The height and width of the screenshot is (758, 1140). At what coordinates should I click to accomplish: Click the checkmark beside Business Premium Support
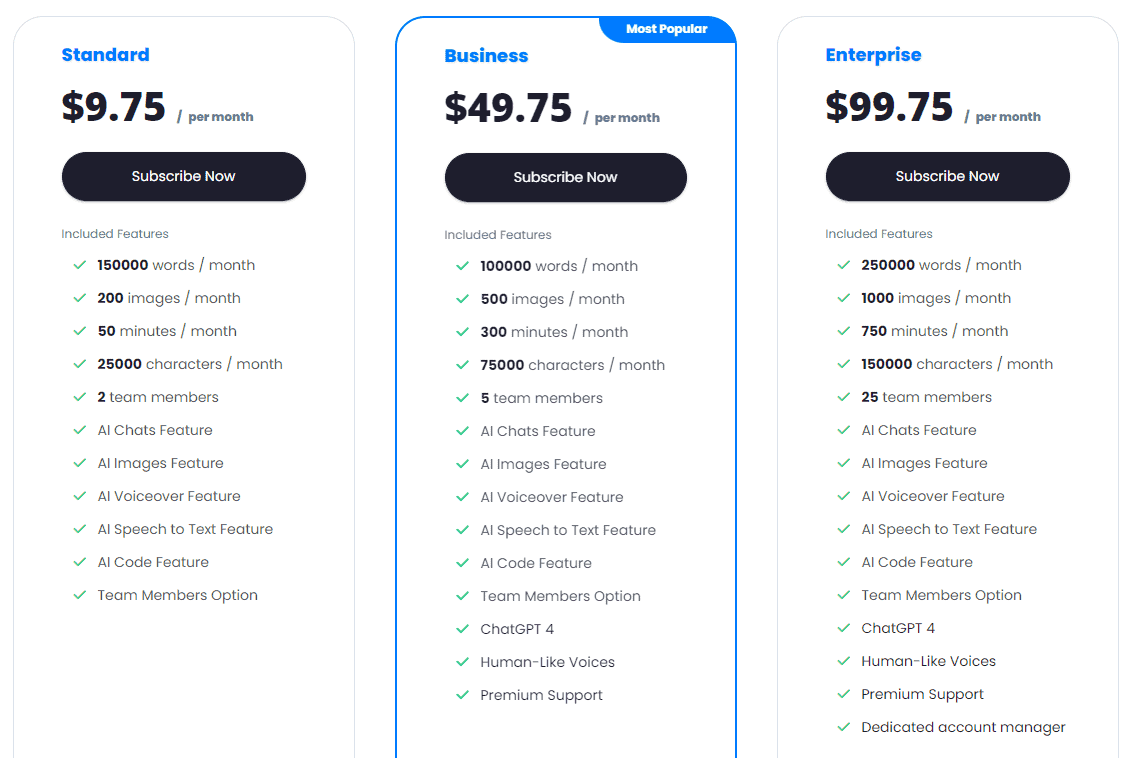pos(462,695)
